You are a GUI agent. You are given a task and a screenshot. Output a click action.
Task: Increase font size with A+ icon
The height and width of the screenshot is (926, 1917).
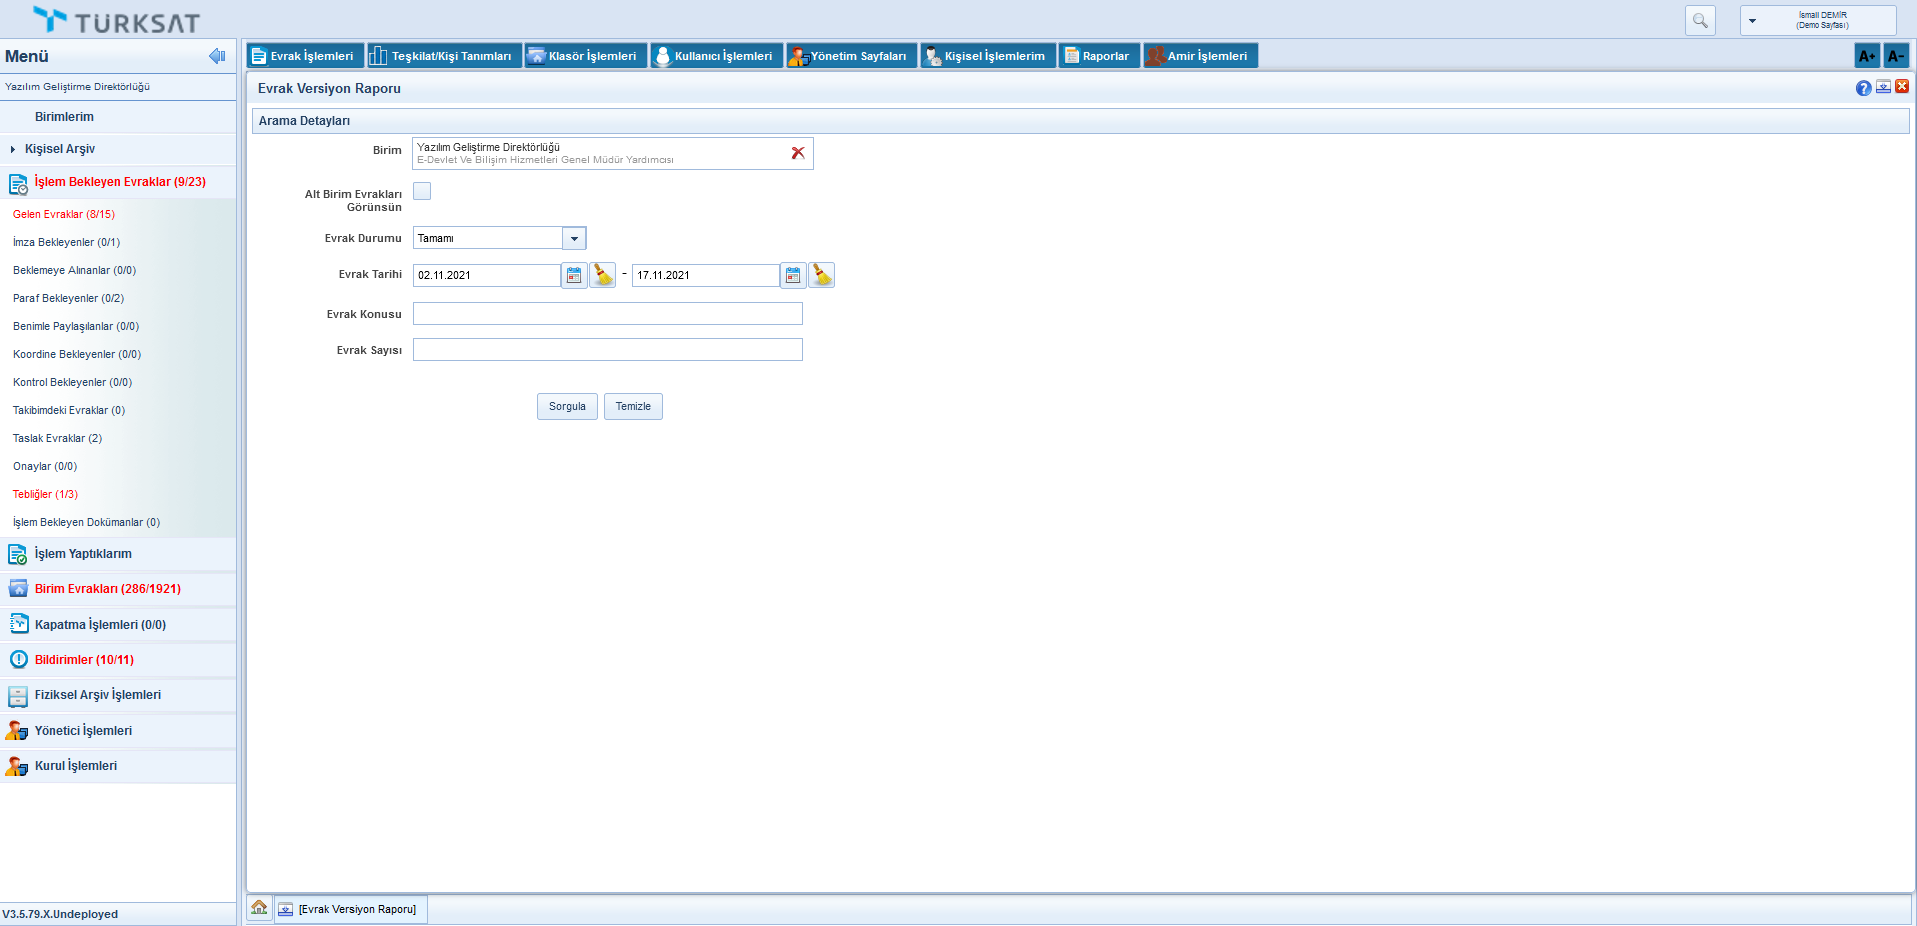click(1867, 56)
